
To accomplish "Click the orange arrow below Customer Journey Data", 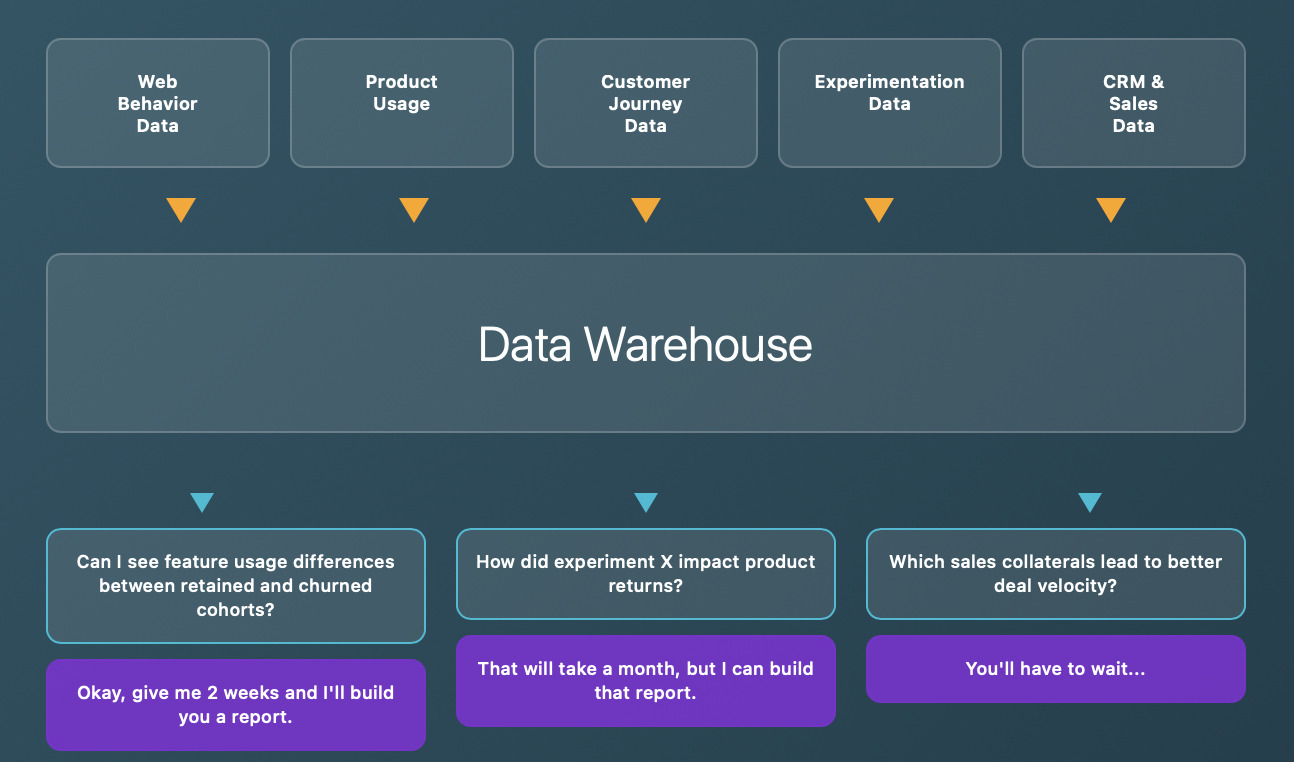I will (x=646, y=210).
